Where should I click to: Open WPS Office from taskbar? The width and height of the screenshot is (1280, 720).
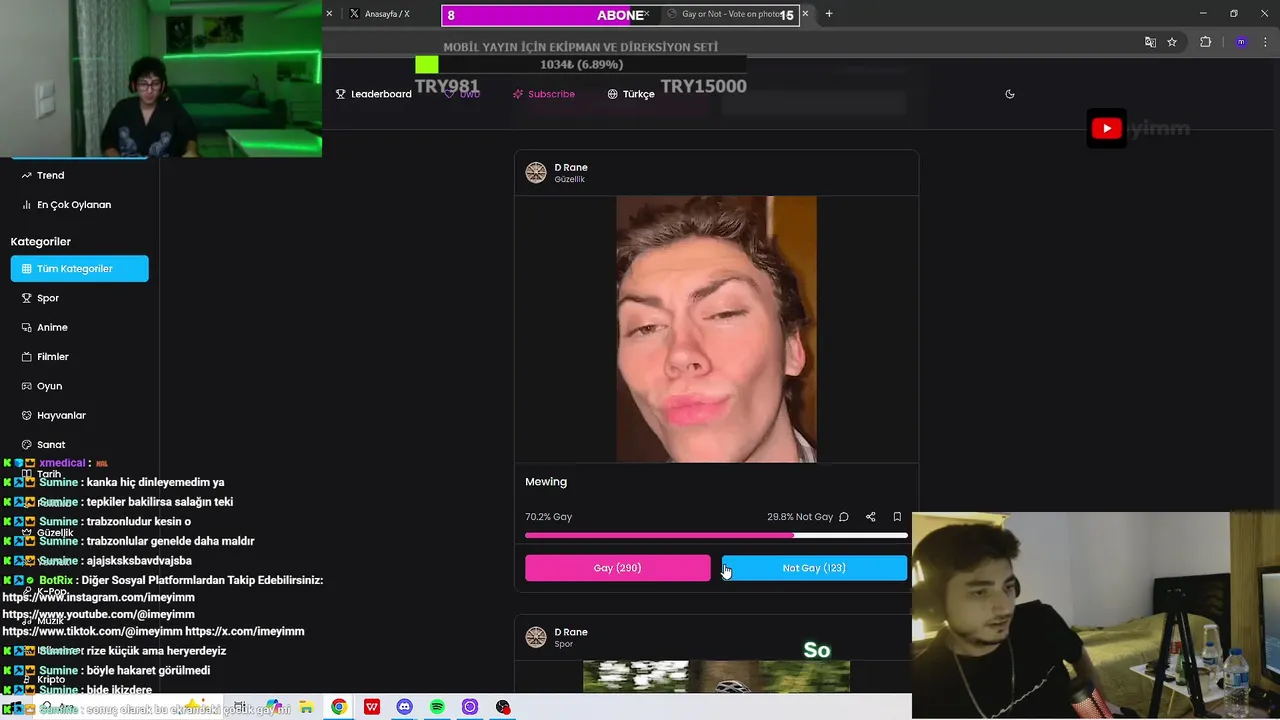[x=372, y=707]
